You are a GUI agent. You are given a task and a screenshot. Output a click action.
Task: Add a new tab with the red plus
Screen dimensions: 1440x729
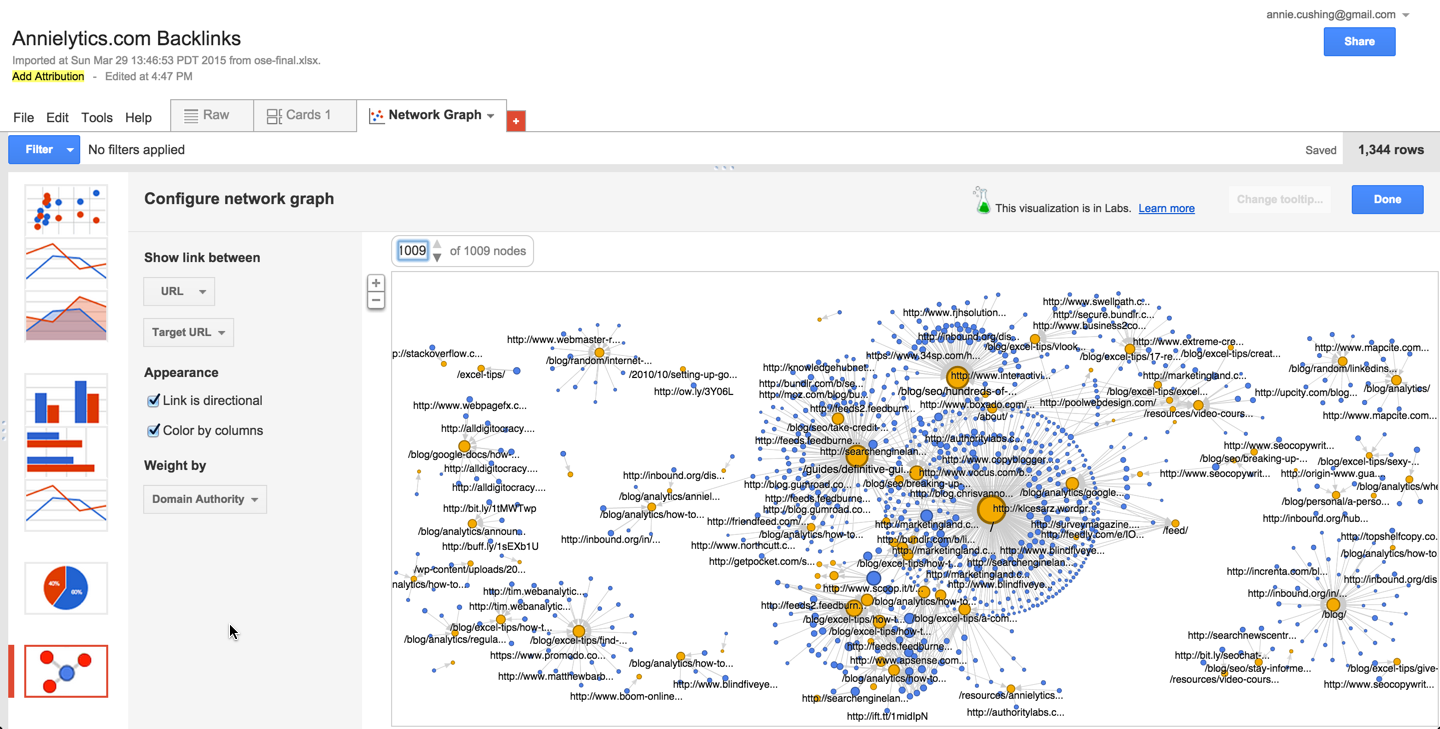point(516,121)
